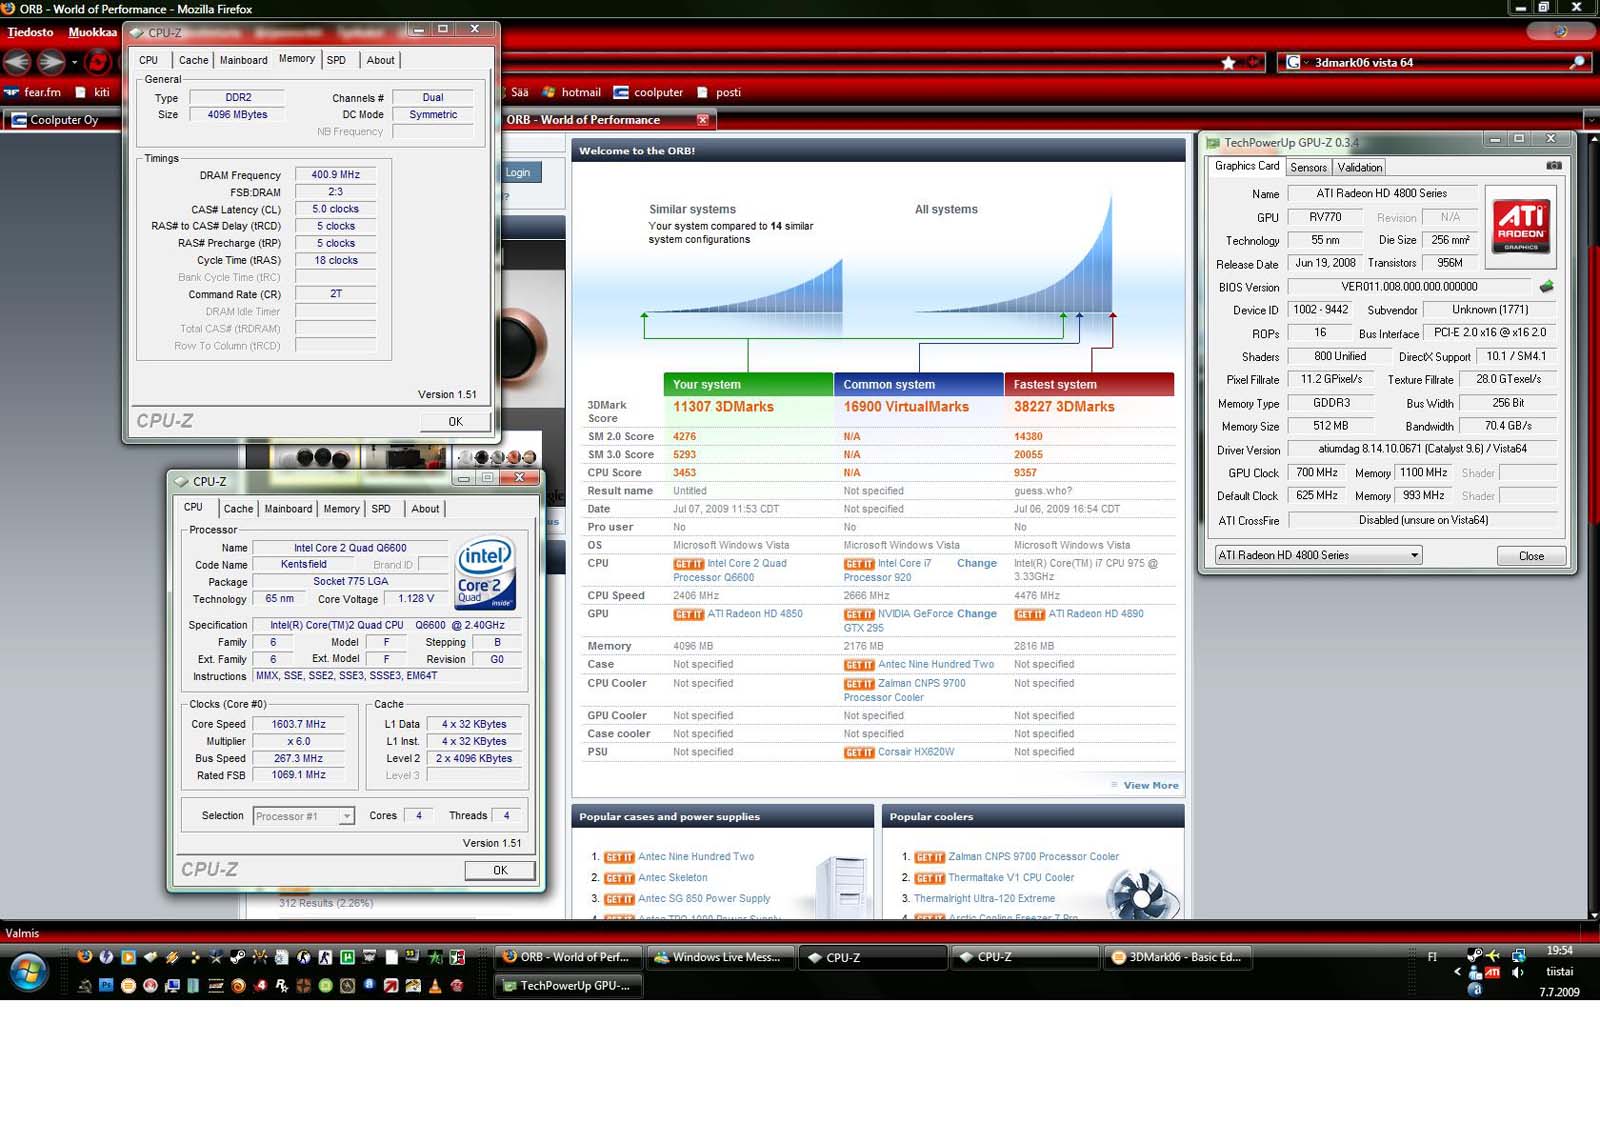Close the ORB World of Performance tab
The width and height of the screenshot is (1600, 1143).
pyautogui.click(x=702, y=119)
